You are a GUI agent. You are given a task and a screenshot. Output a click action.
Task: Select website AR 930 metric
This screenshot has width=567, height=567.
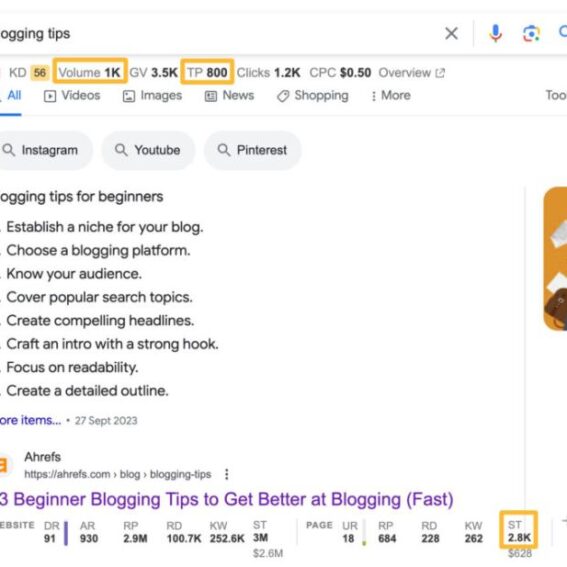89,532
